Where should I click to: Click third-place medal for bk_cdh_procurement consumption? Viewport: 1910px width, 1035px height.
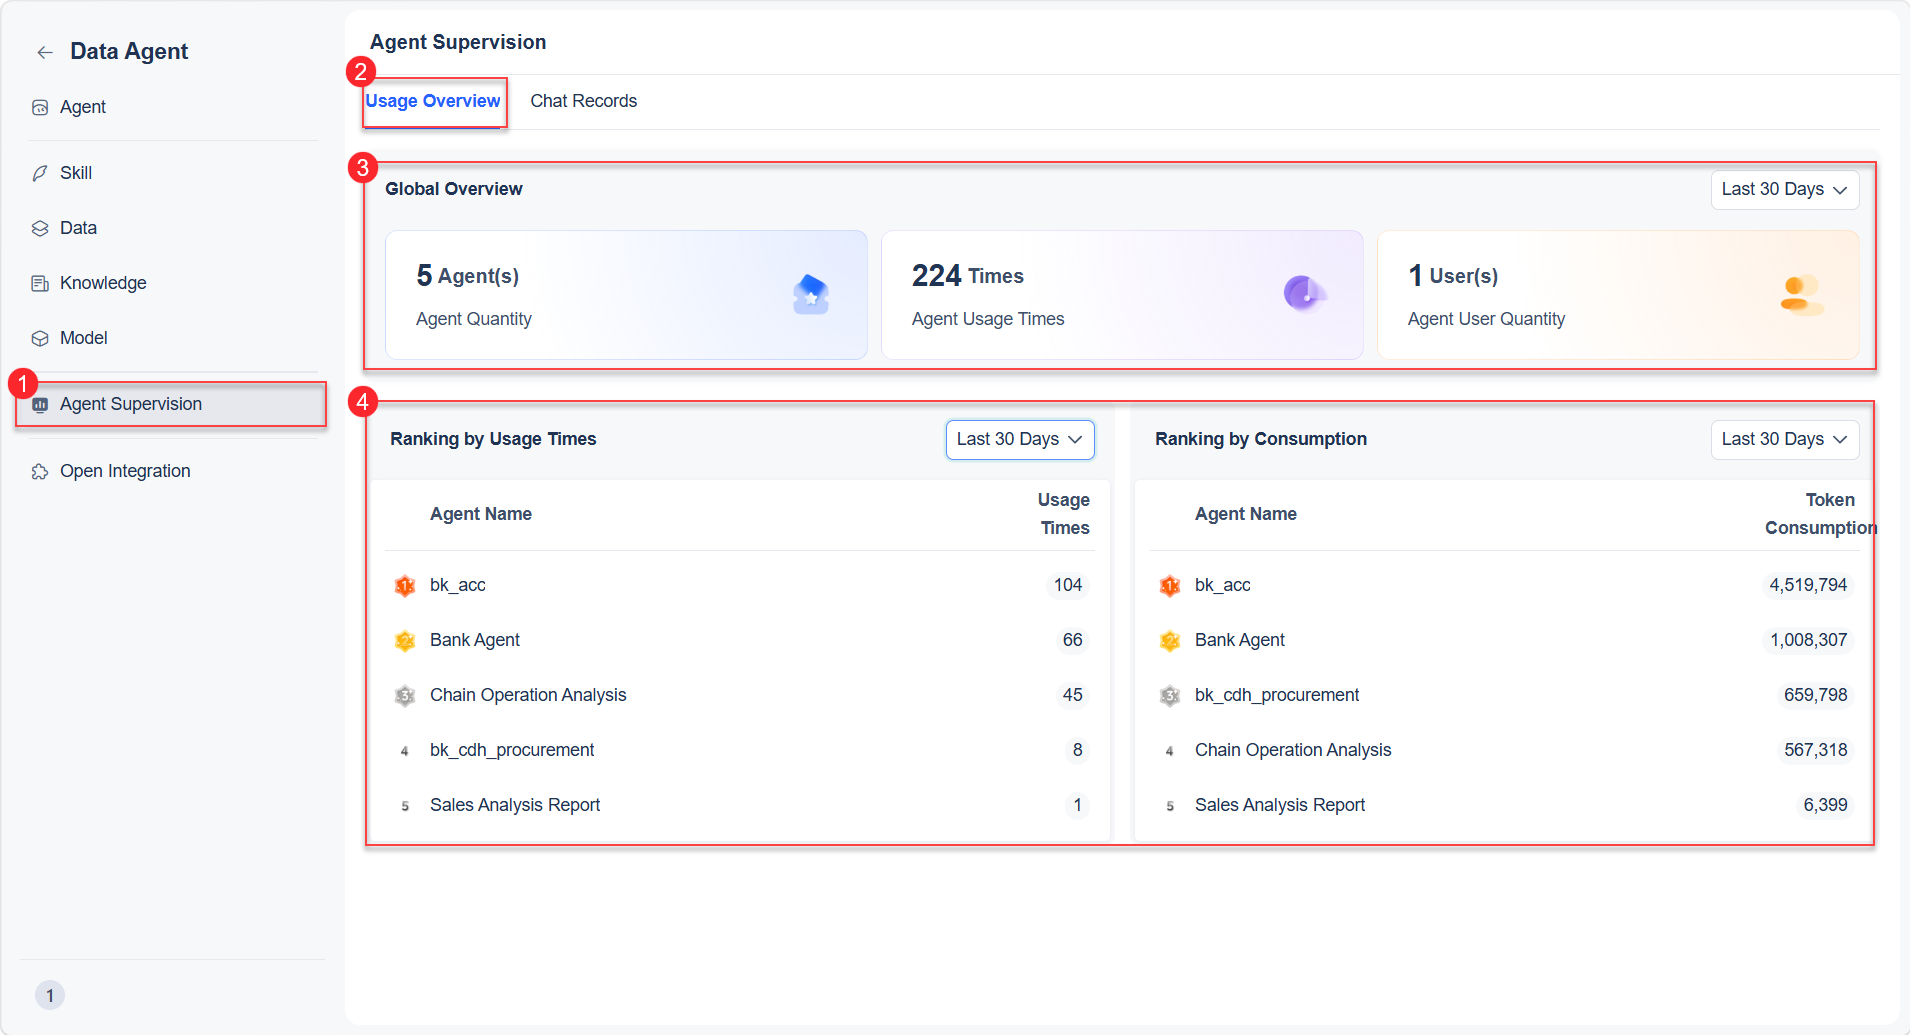point(1170,696)
